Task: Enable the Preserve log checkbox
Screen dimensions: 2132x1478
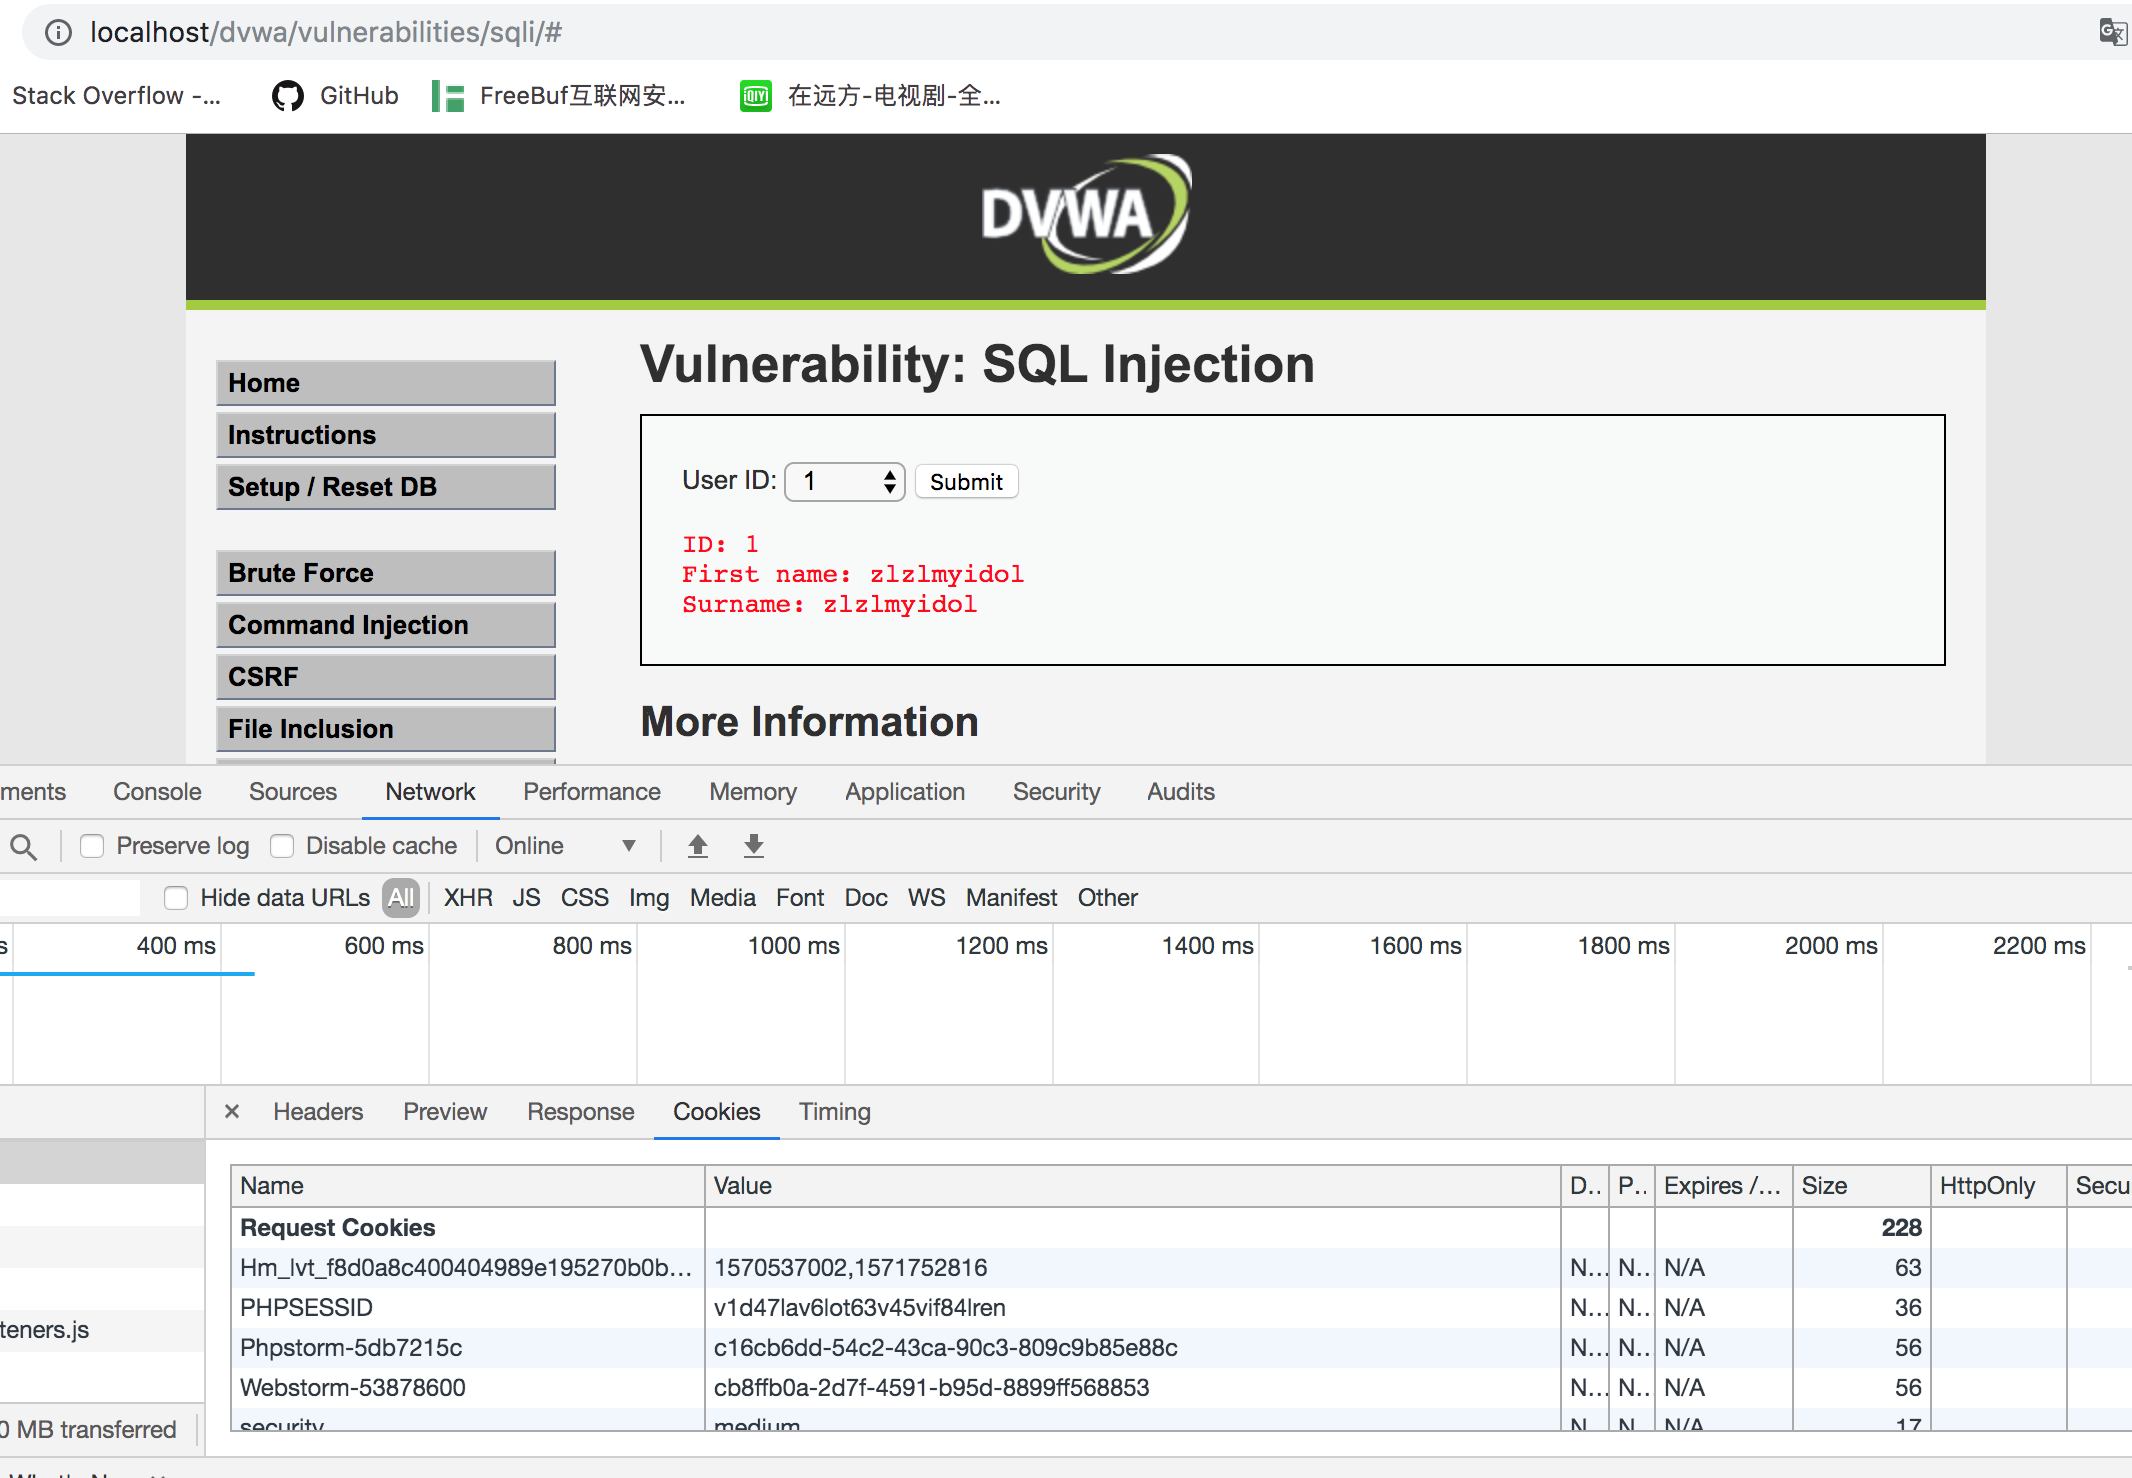Action: click(92, 846)
